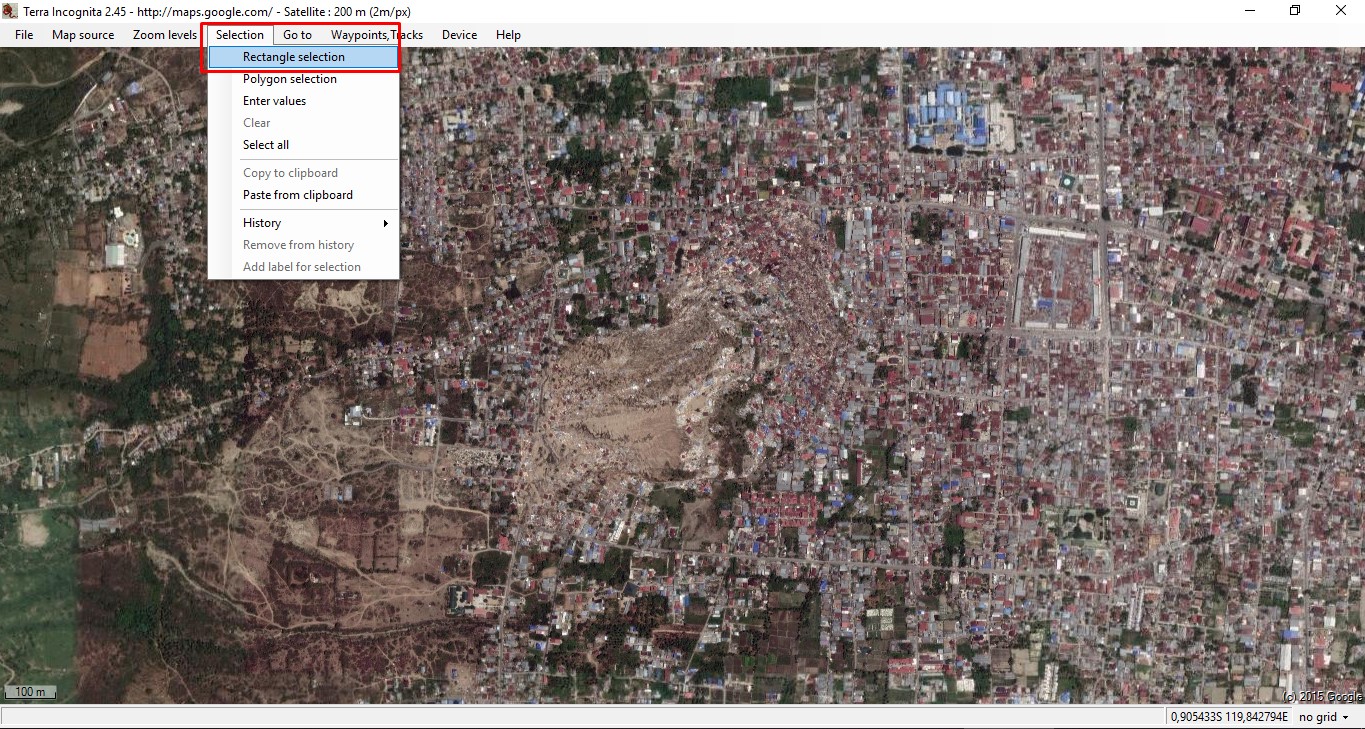
Task: Open the File menu
Action: 24,35
